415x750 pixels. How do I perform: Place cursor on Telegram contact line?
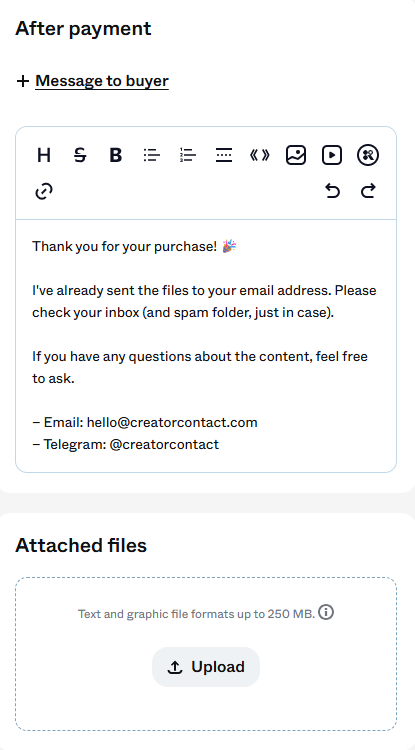(126, 444)
